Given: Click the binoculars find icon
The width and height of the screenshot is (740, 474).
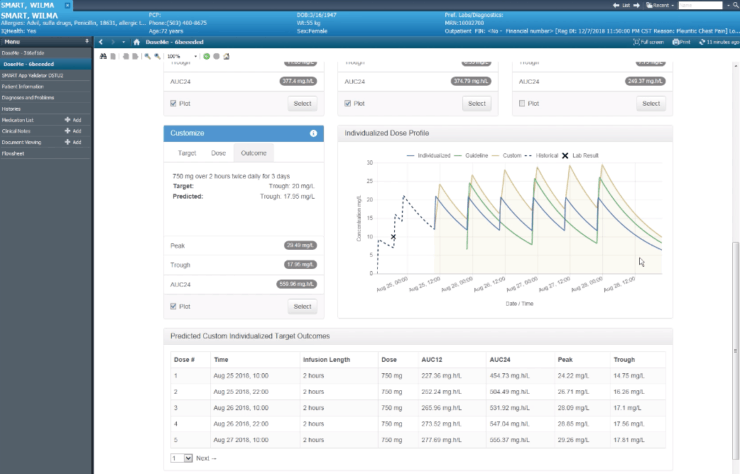Looking at the screenshot, I should [103, 56].
